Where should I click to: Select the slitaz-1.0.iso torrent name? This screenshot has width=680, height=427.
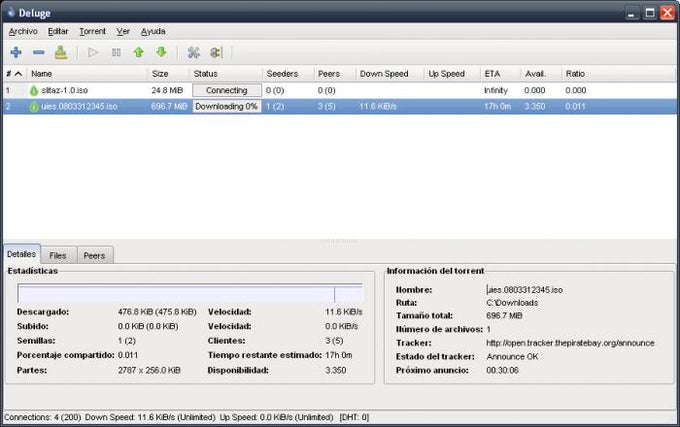click(65, 91)
